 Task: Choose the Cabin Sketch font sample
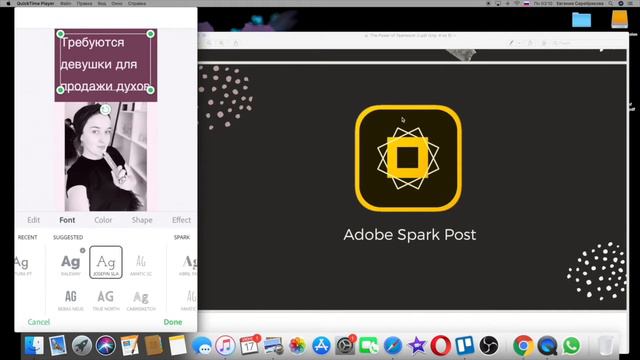pyautogui.click(x=141, y=299)
